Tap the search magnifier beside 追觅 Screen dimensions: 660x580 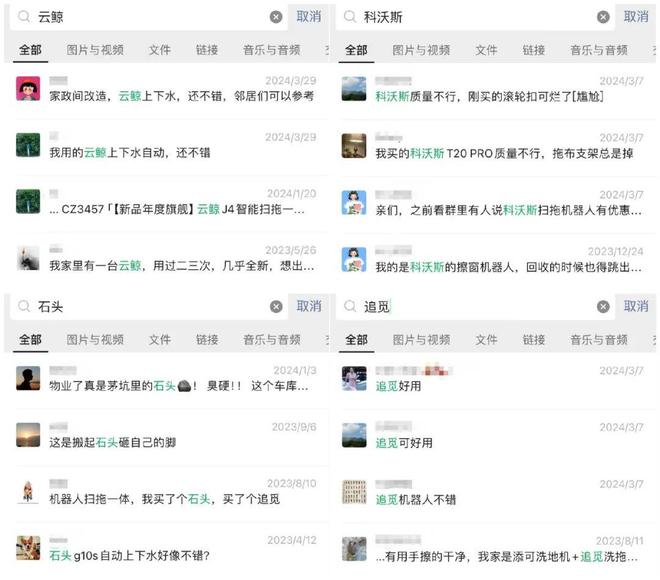point(350,306)
